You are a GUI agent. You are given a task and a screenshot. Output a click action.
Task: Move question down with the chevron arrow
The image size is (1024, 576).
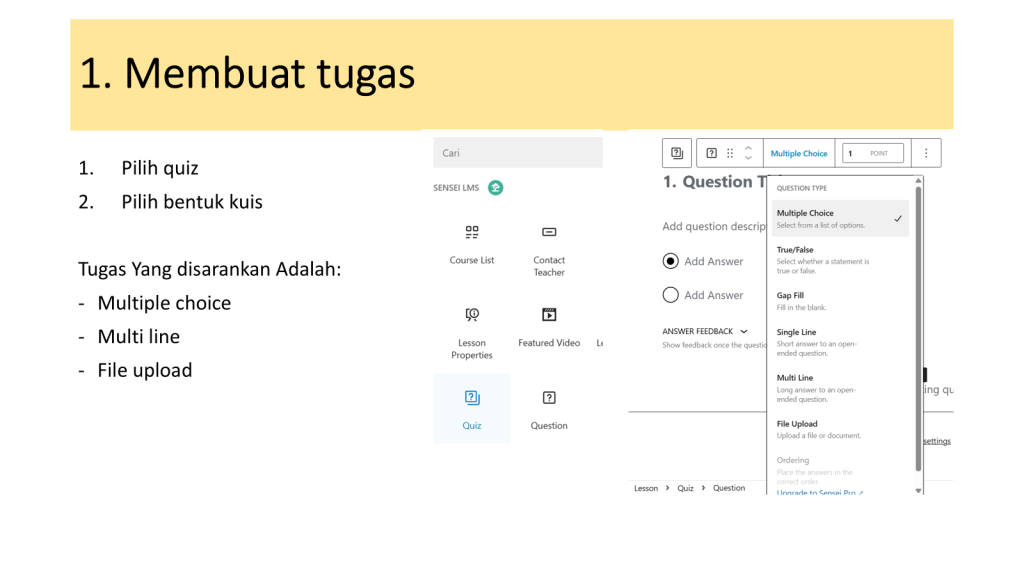click(748, 158)
